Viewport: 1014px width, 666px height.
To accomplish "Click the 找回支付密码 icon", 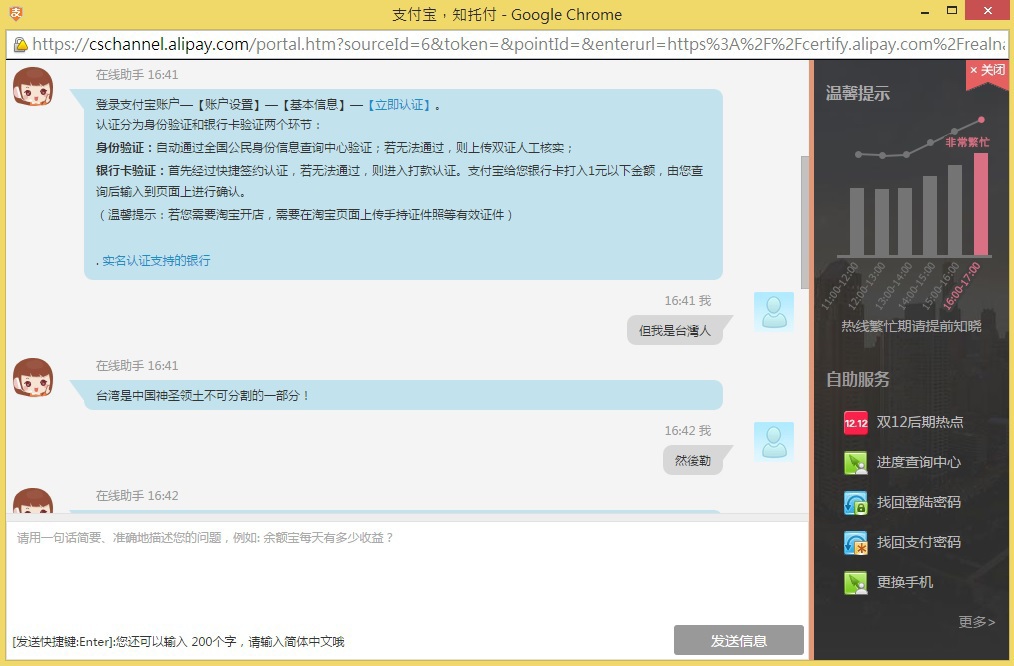I will (x=856, y=543).
